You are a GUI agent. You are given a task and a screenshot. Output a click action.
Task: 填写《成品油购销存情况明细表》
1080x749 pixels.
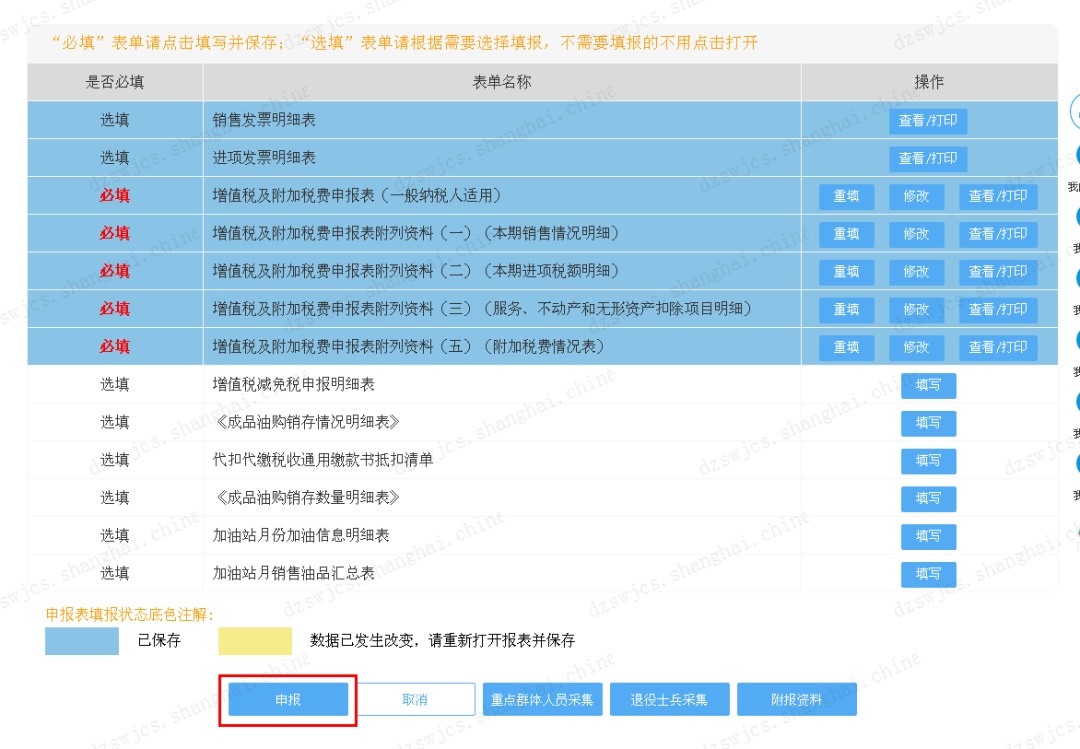pyautogui.click(x=929, y=423)
